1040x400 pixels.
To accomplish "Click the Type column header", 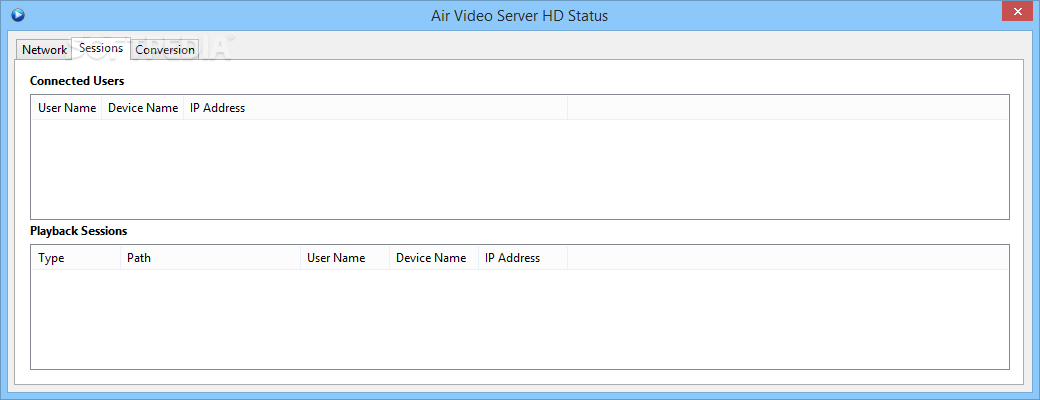I will coord(76,258).
